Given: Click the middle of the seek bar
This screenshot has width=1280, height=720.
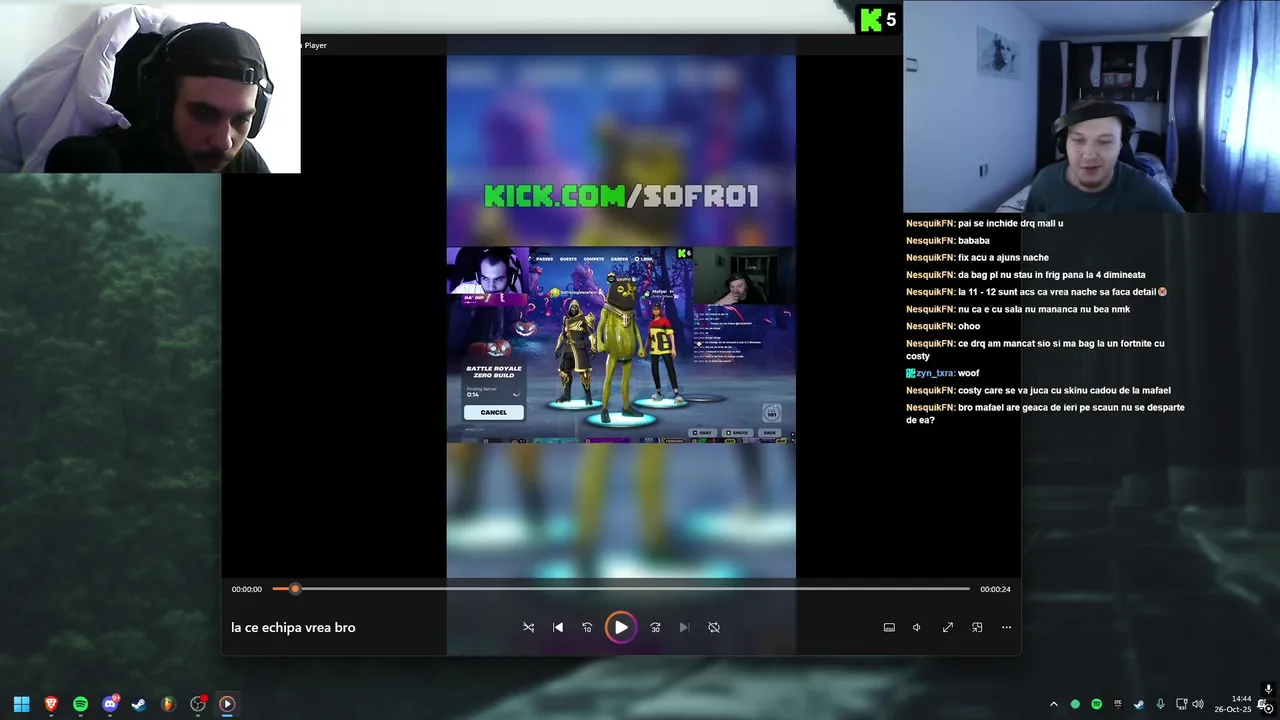Looking at the screenshot, I should click(x=621, y=589).
